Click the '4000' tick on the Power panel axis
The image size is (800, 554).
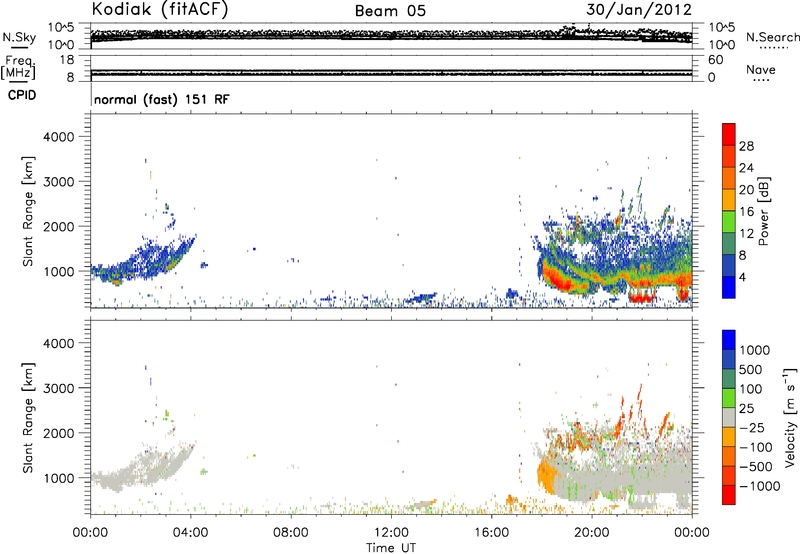click(x=59, y=137)
